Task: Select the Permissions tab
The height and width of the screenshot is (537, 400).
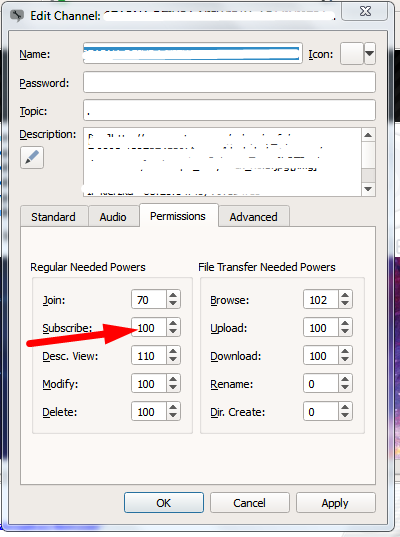Action: coord(178,216)
